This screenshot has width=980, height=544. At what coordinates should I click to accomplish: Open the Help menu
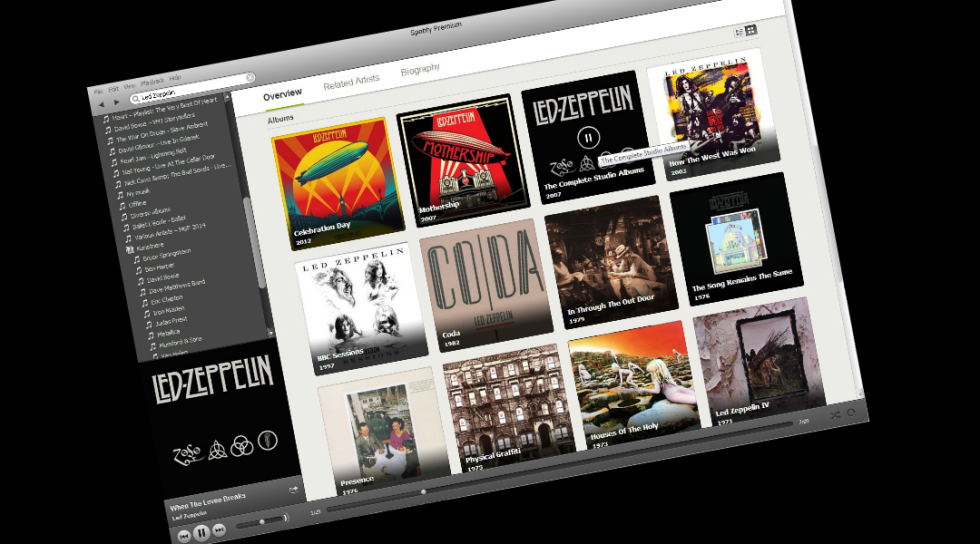[175, 78]
